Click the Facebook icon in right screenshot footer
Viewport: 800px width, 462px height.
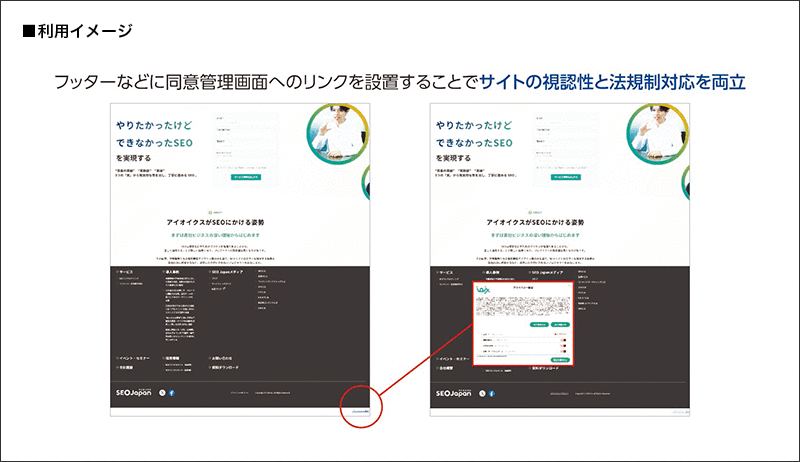[x=491, y=394]
